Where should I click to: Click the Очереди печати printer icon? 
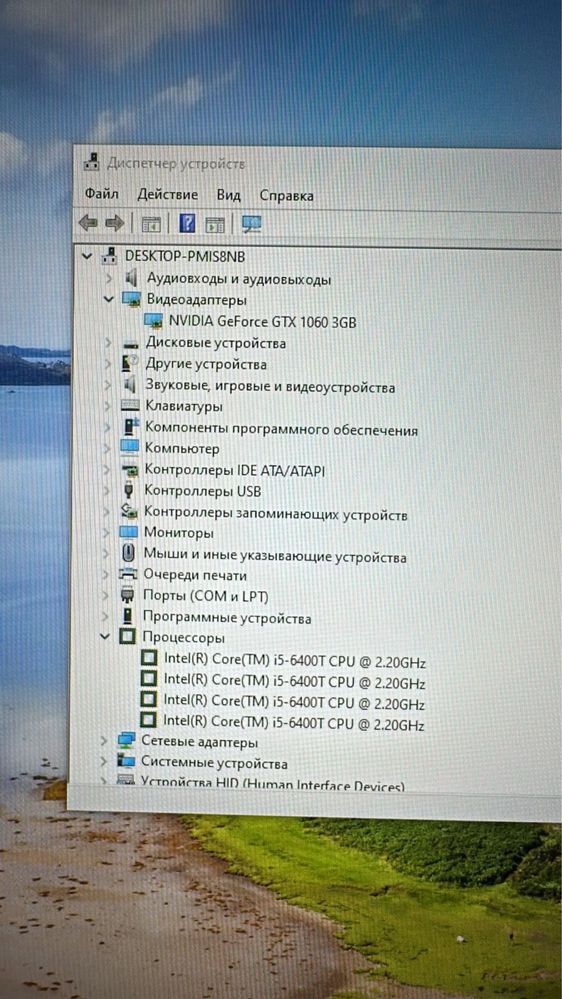click(x=129, y=575)
